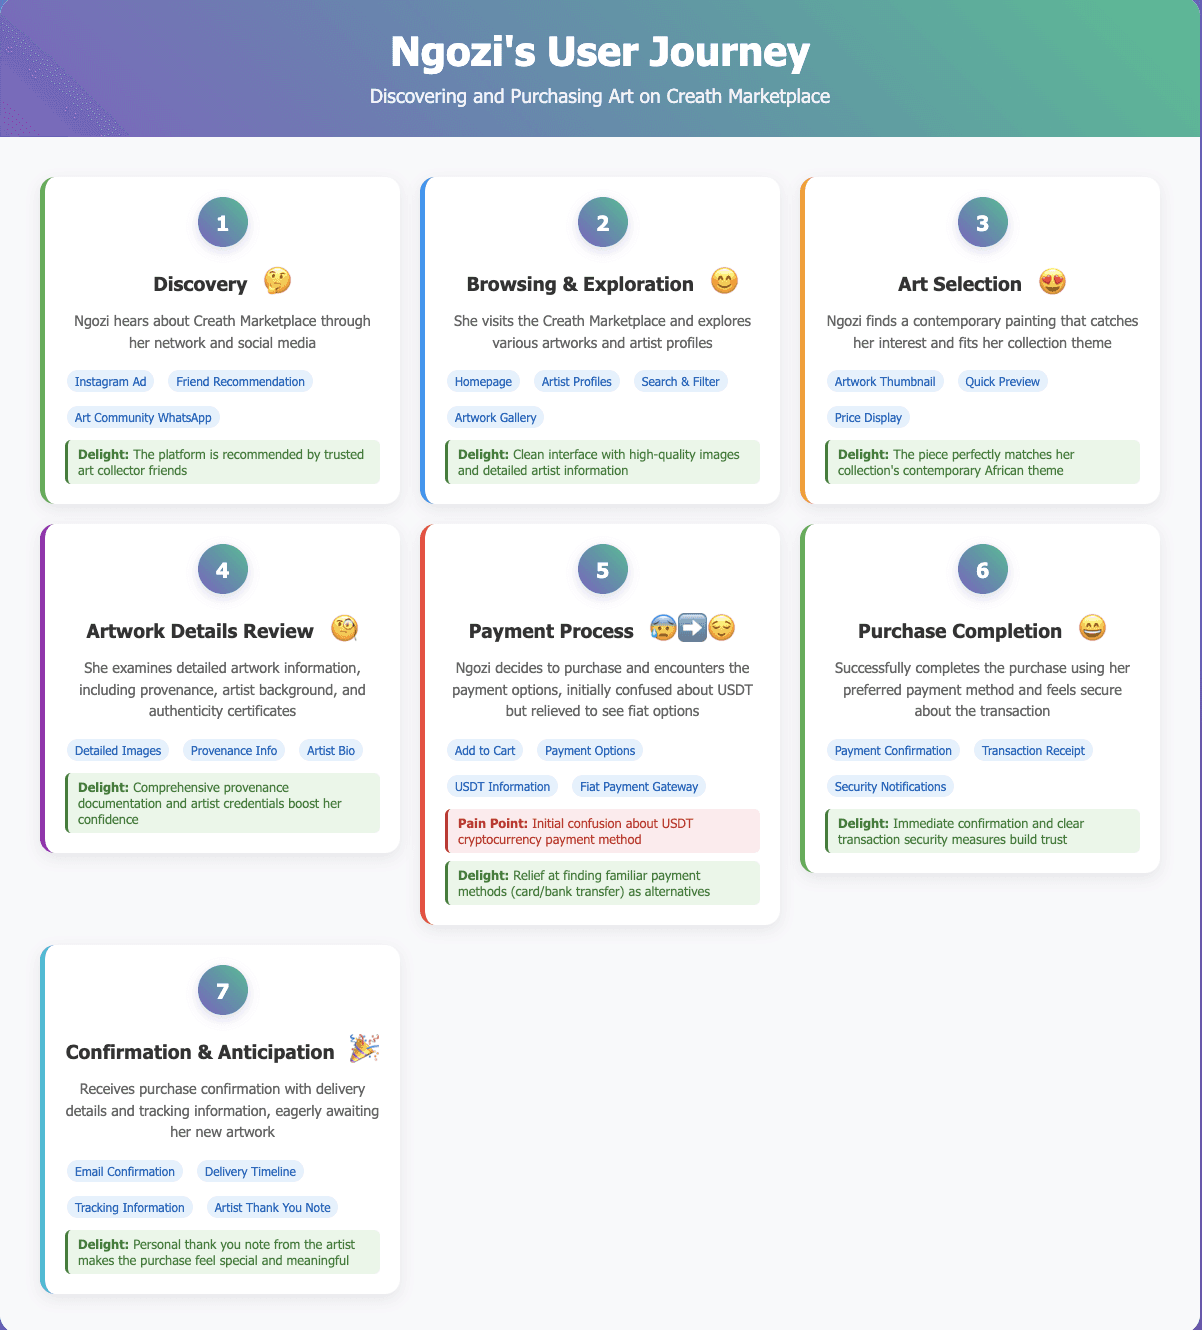Click the Delivery Timeline tag

click(x=250, y=1171)
